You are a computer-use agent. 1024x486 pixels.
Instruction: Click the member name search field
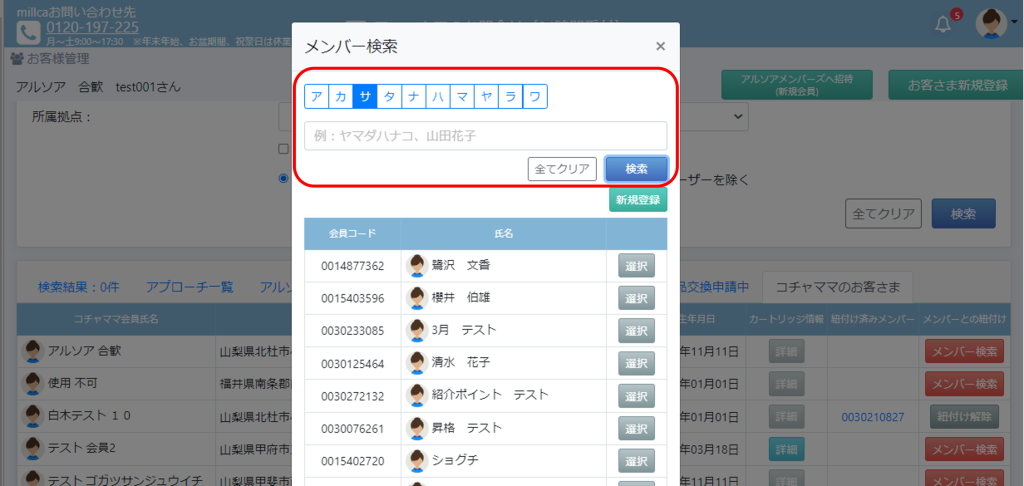(485, 136)
